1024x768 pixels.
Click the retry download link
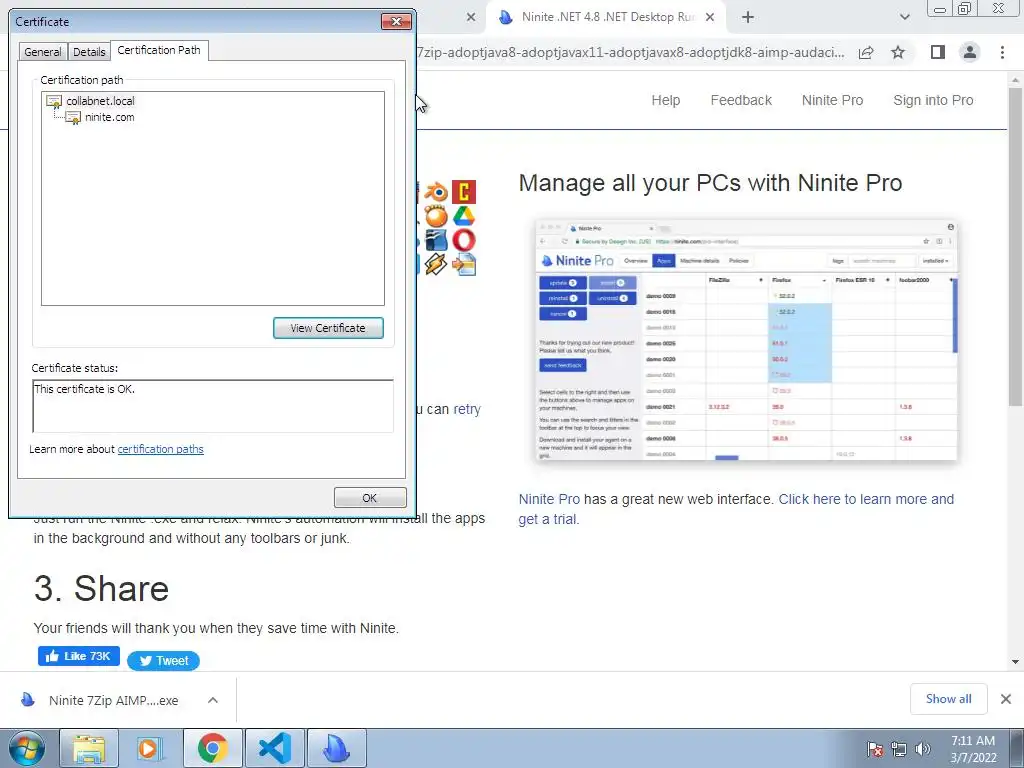click(x=467, y=409)
